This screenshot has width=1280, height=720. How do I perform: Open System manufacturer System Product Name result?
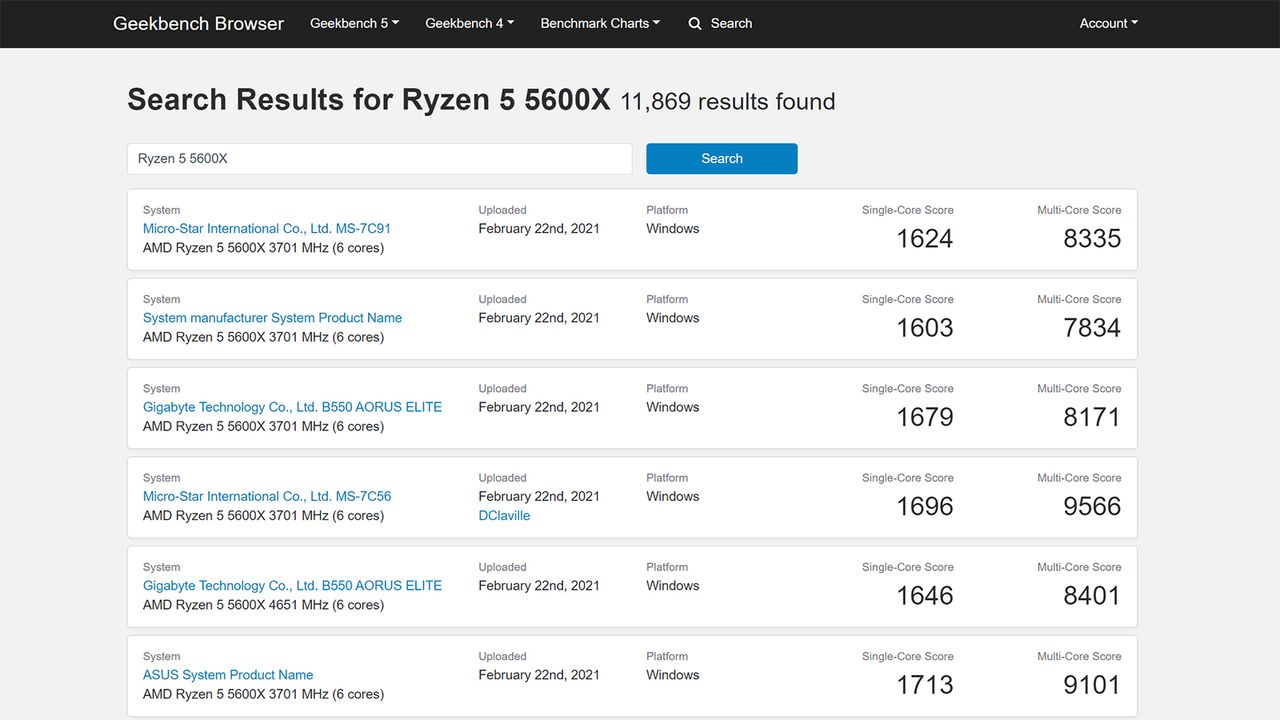tap(272, 317)
